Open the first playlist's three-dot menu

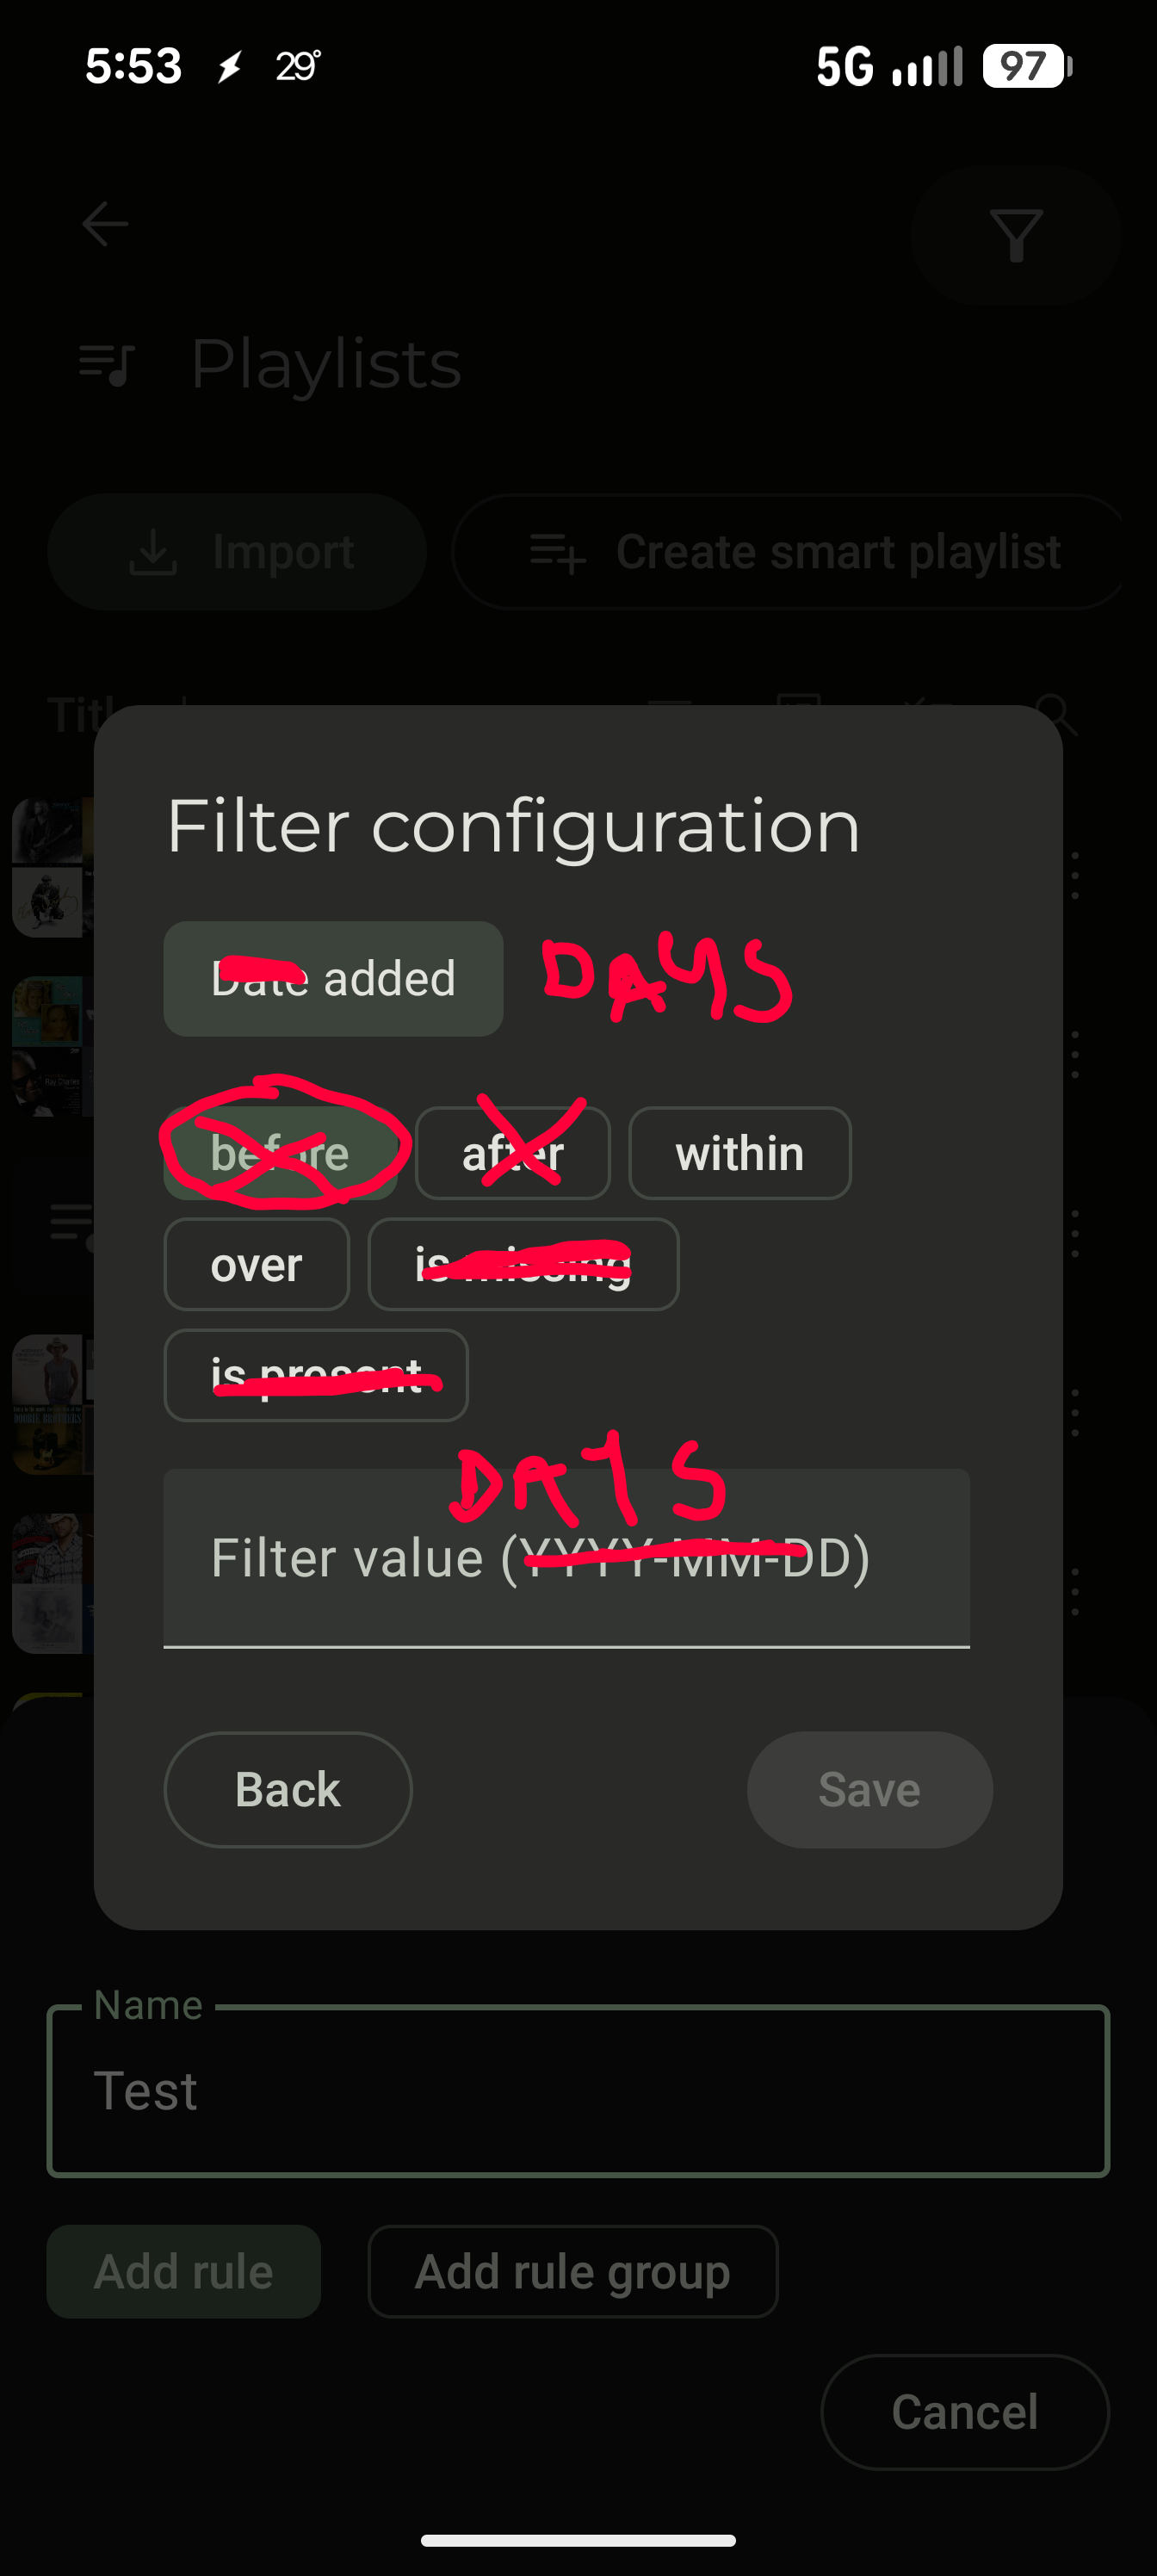[x=1075, y=875]
